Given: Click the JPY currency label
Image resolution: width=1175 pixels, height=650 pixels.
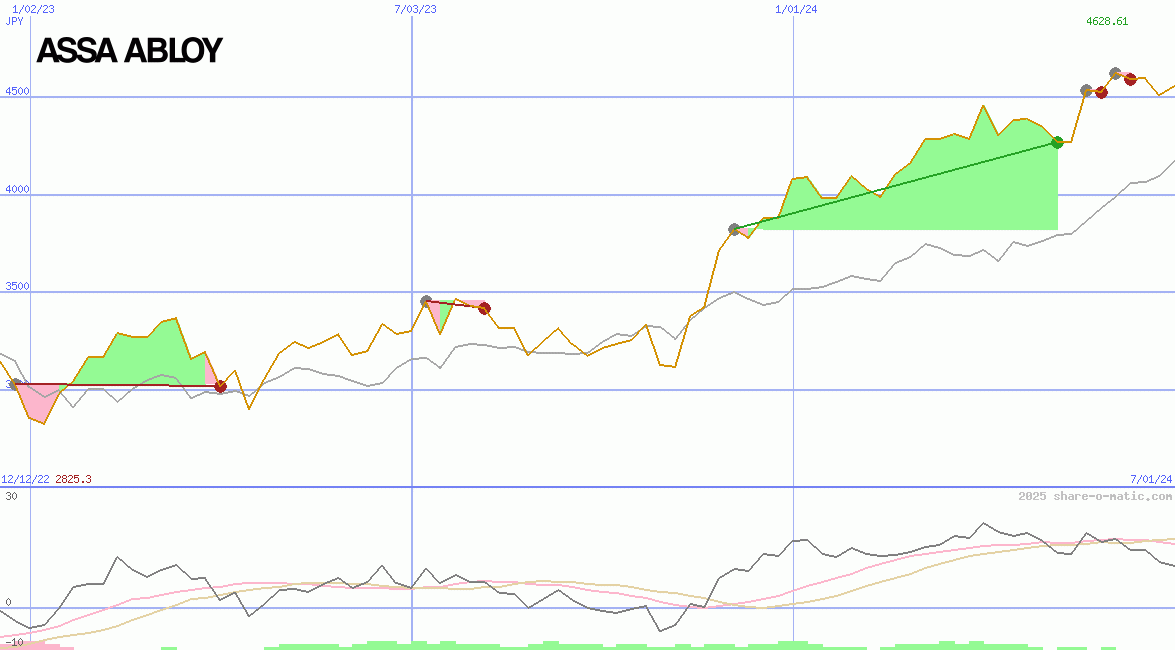Looking at the screenshot, I should pyautogui.click(x=15, y=21).
